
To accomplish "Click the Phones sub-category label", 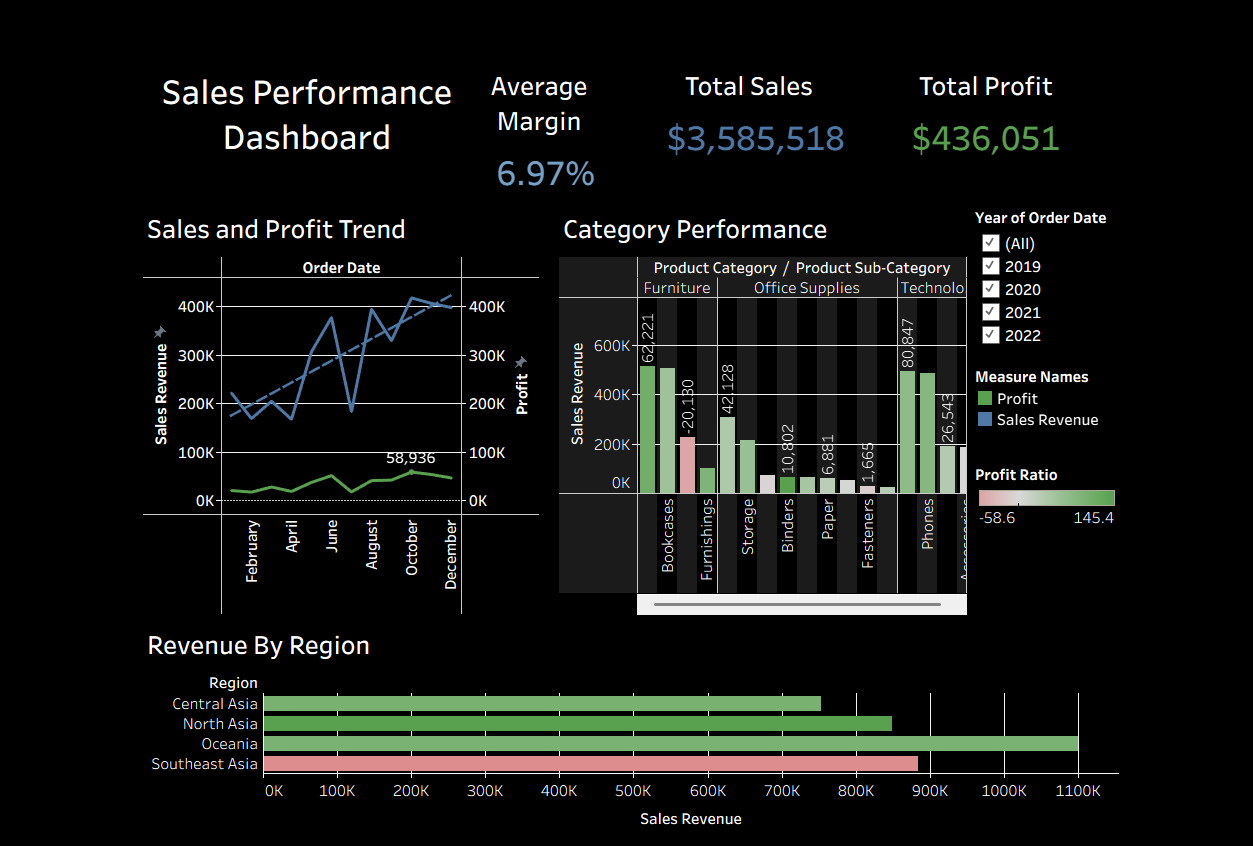I will click(927, 524).
